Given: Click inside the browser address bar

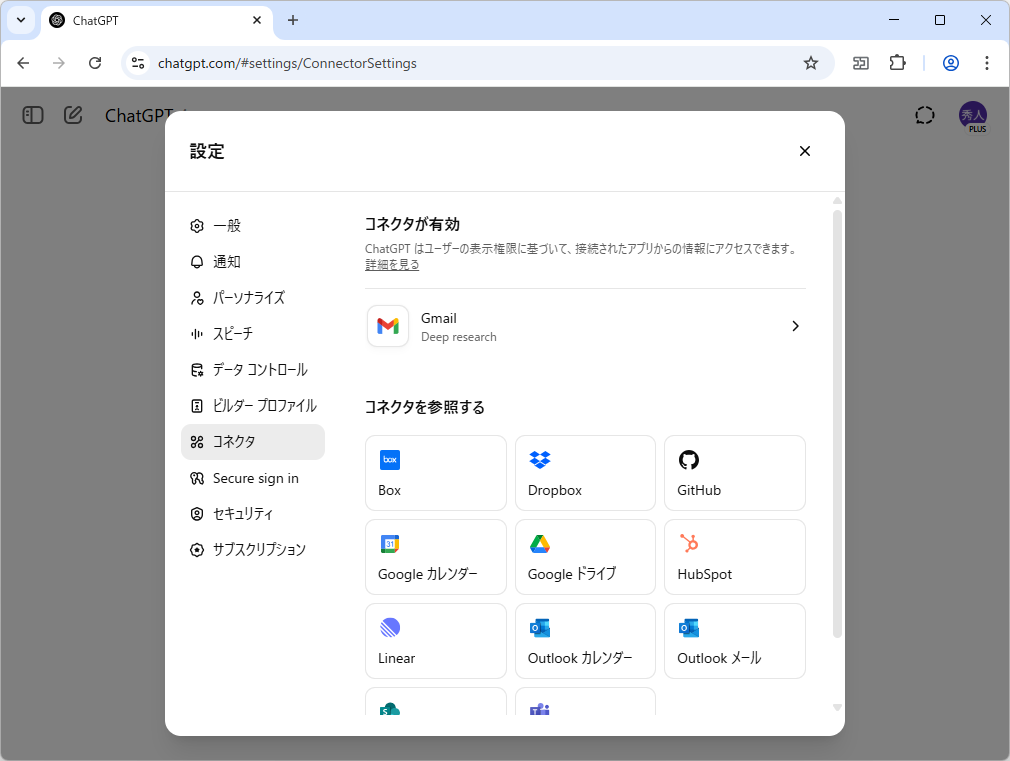Looking at the screenshot, I should tap(400, 62).
